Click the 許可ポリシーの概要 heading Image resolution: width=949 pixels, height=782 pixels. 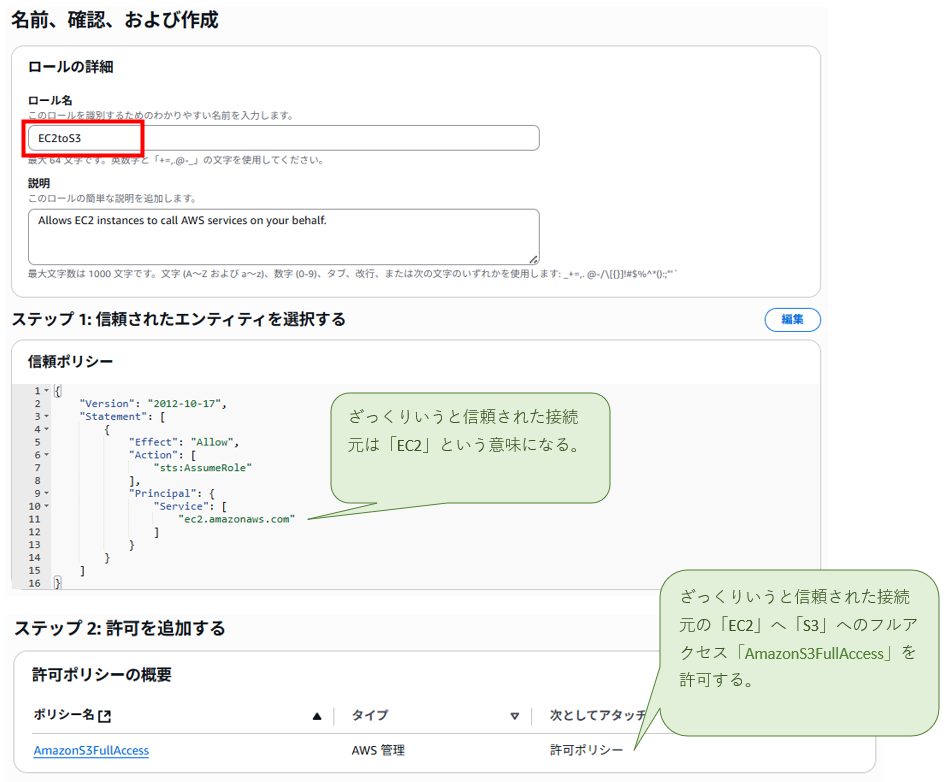point(102,675)
